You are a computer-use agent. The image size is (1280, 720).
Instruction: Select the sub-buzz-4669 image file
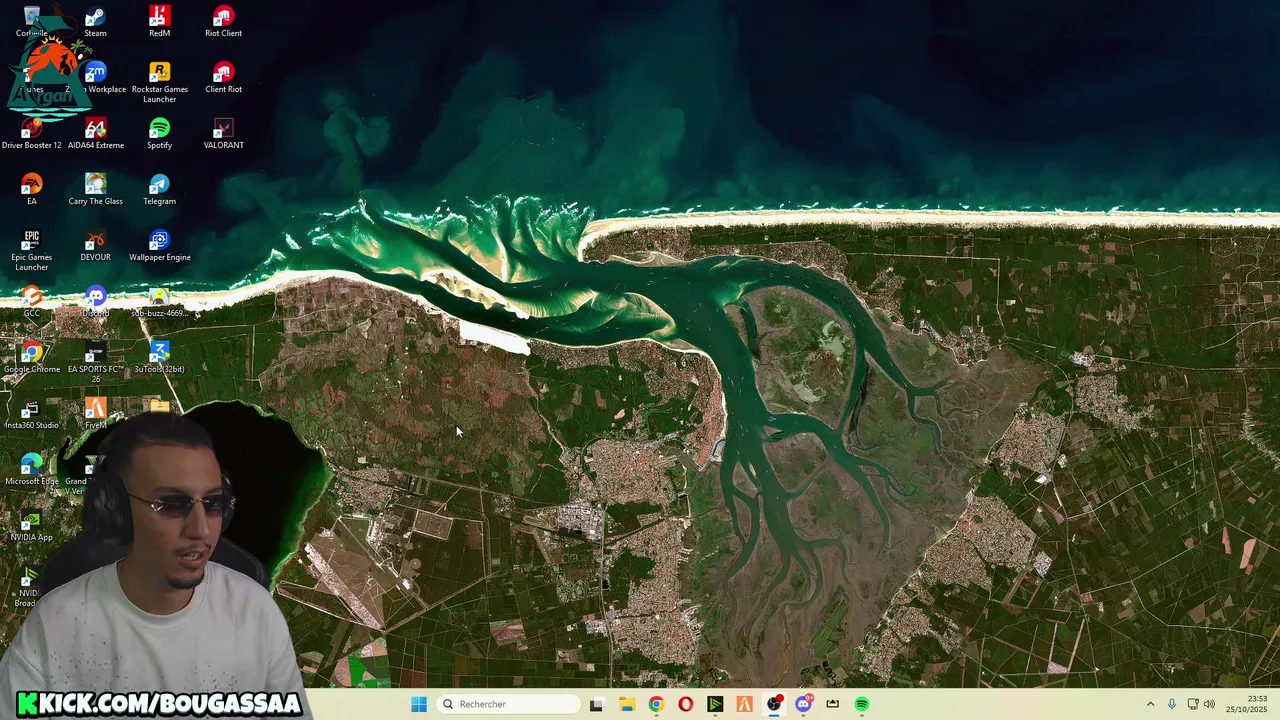pyautogui.click(x=159, y=302)
